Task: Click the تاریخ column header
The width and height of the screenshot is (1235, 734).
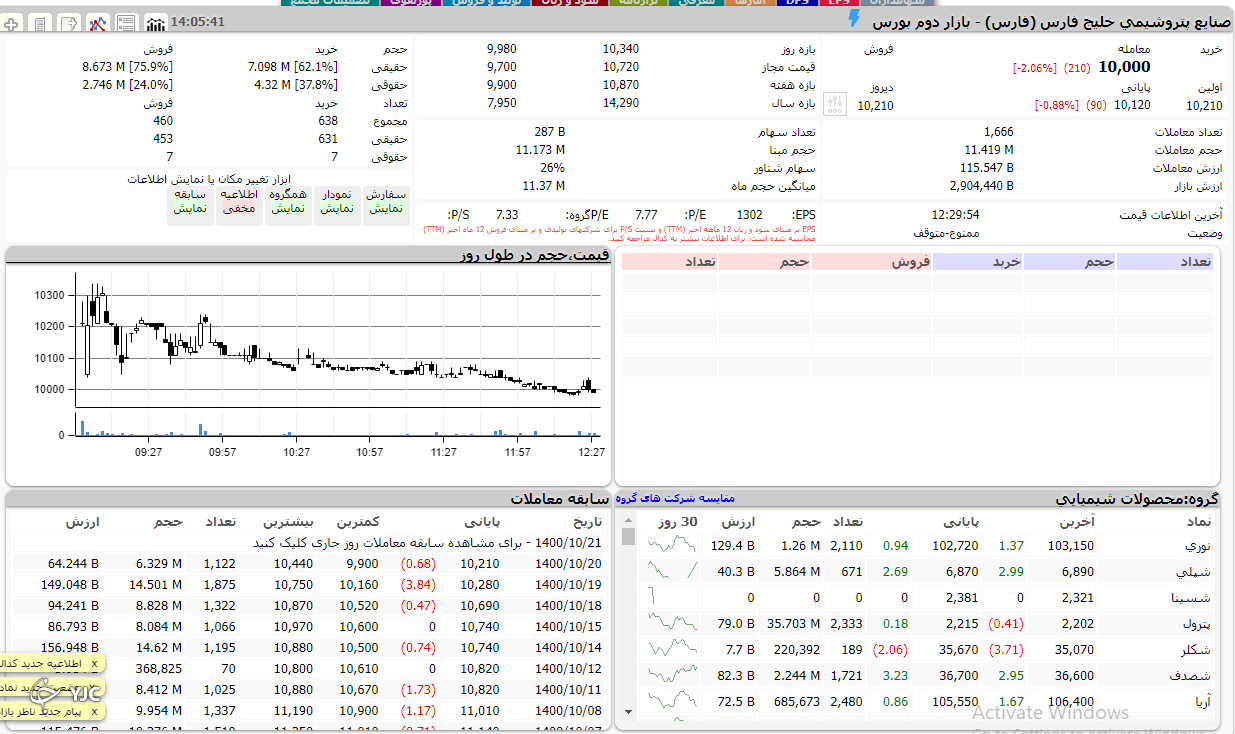Action: pos(587,522)
